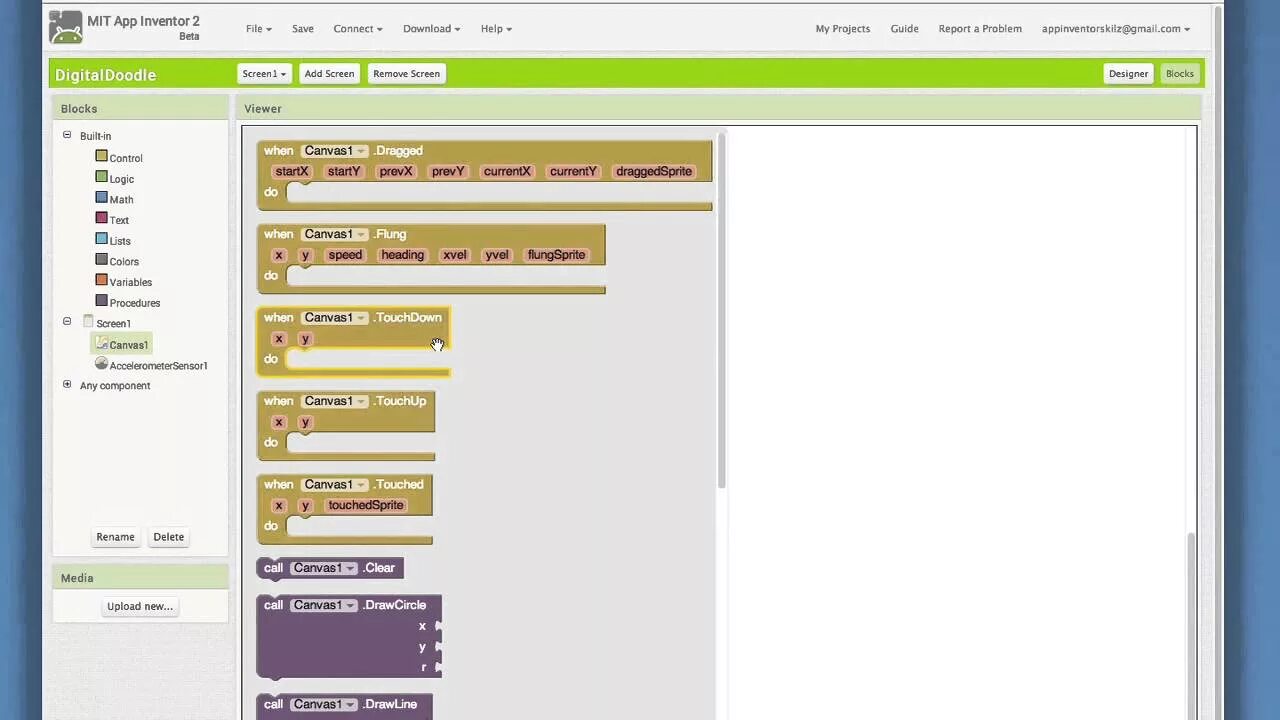Image resolution: width=1280 pixels, height=720 pixels.
Task: Select the Control category label
Action: 126,158
